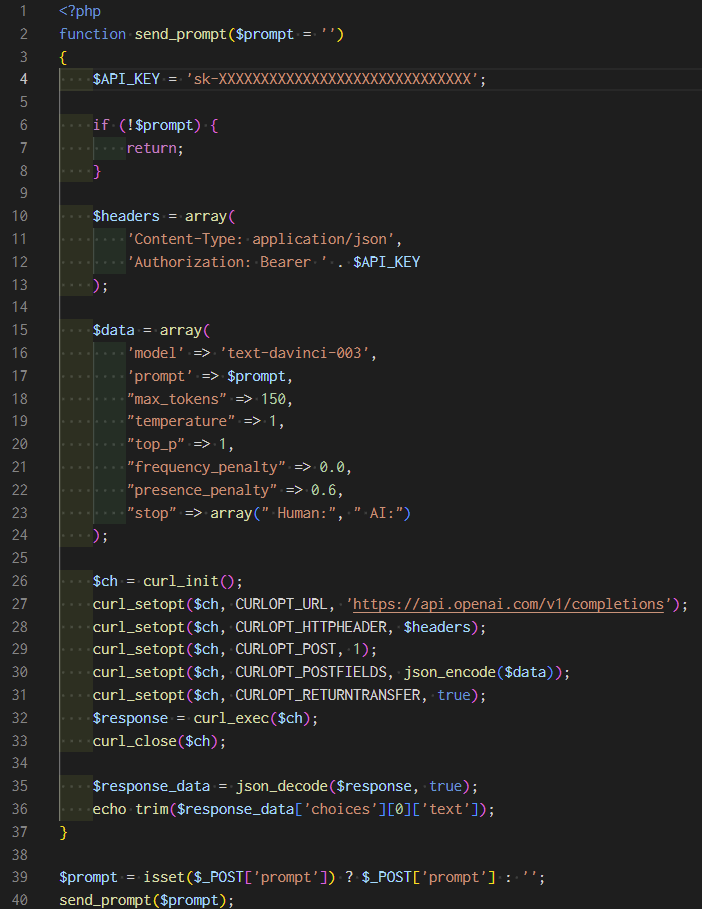Click the " Human:" stop string
Viewport: 702px width, 909px height.
pyautogui.click(x=299, y=513)
